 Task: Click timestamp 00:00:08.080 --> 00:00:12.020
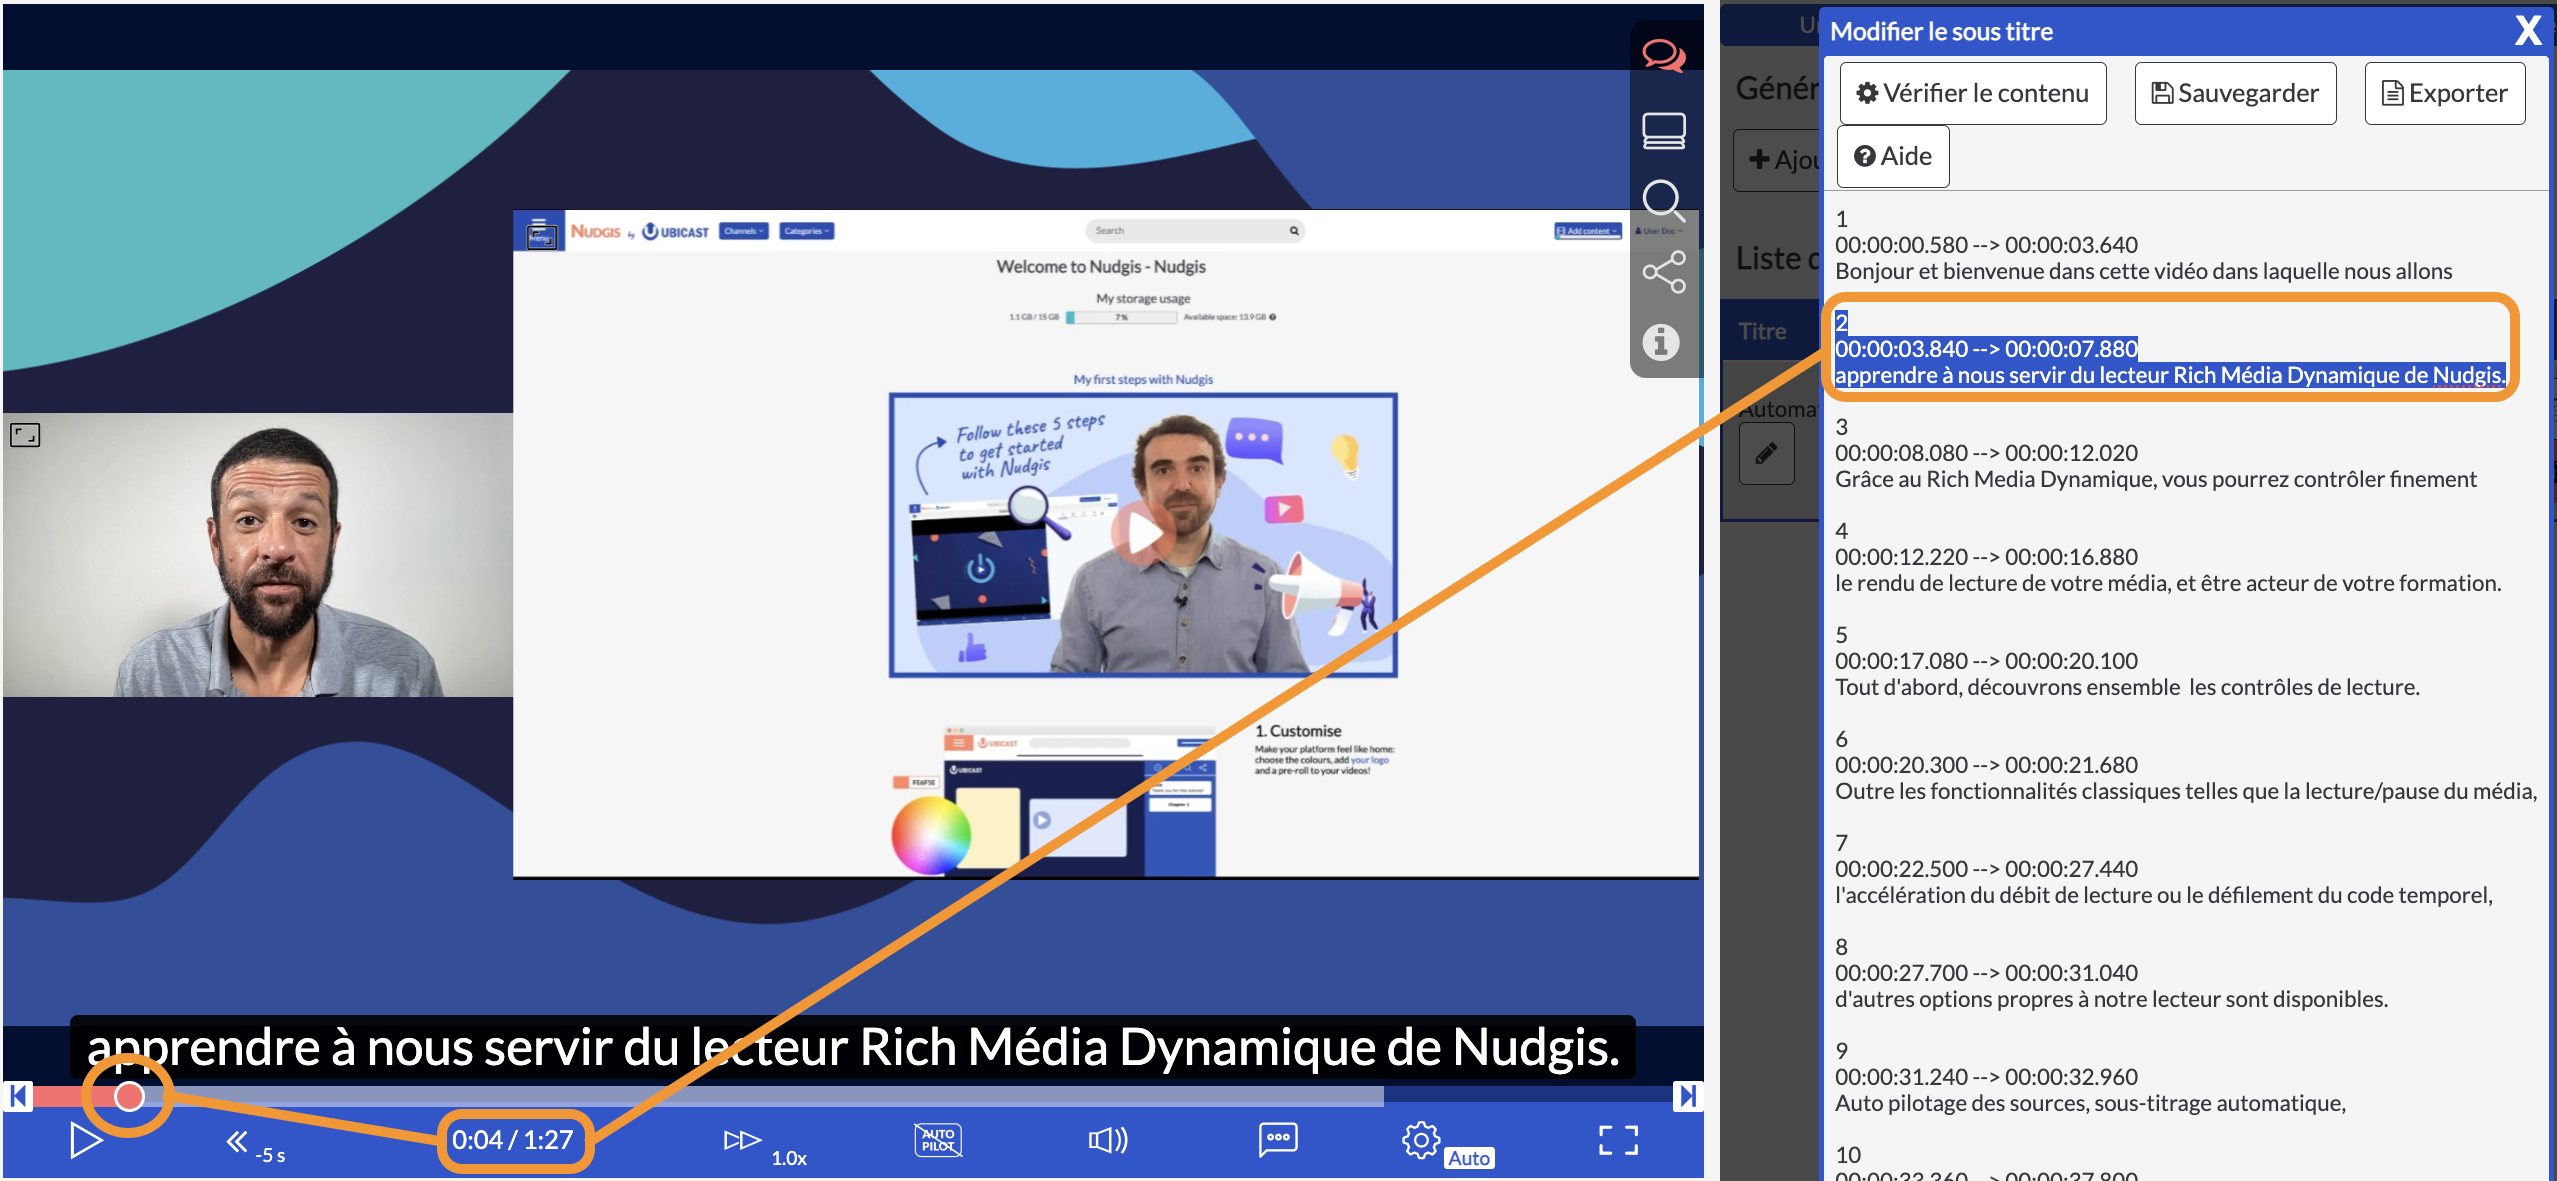[1986, 453]
